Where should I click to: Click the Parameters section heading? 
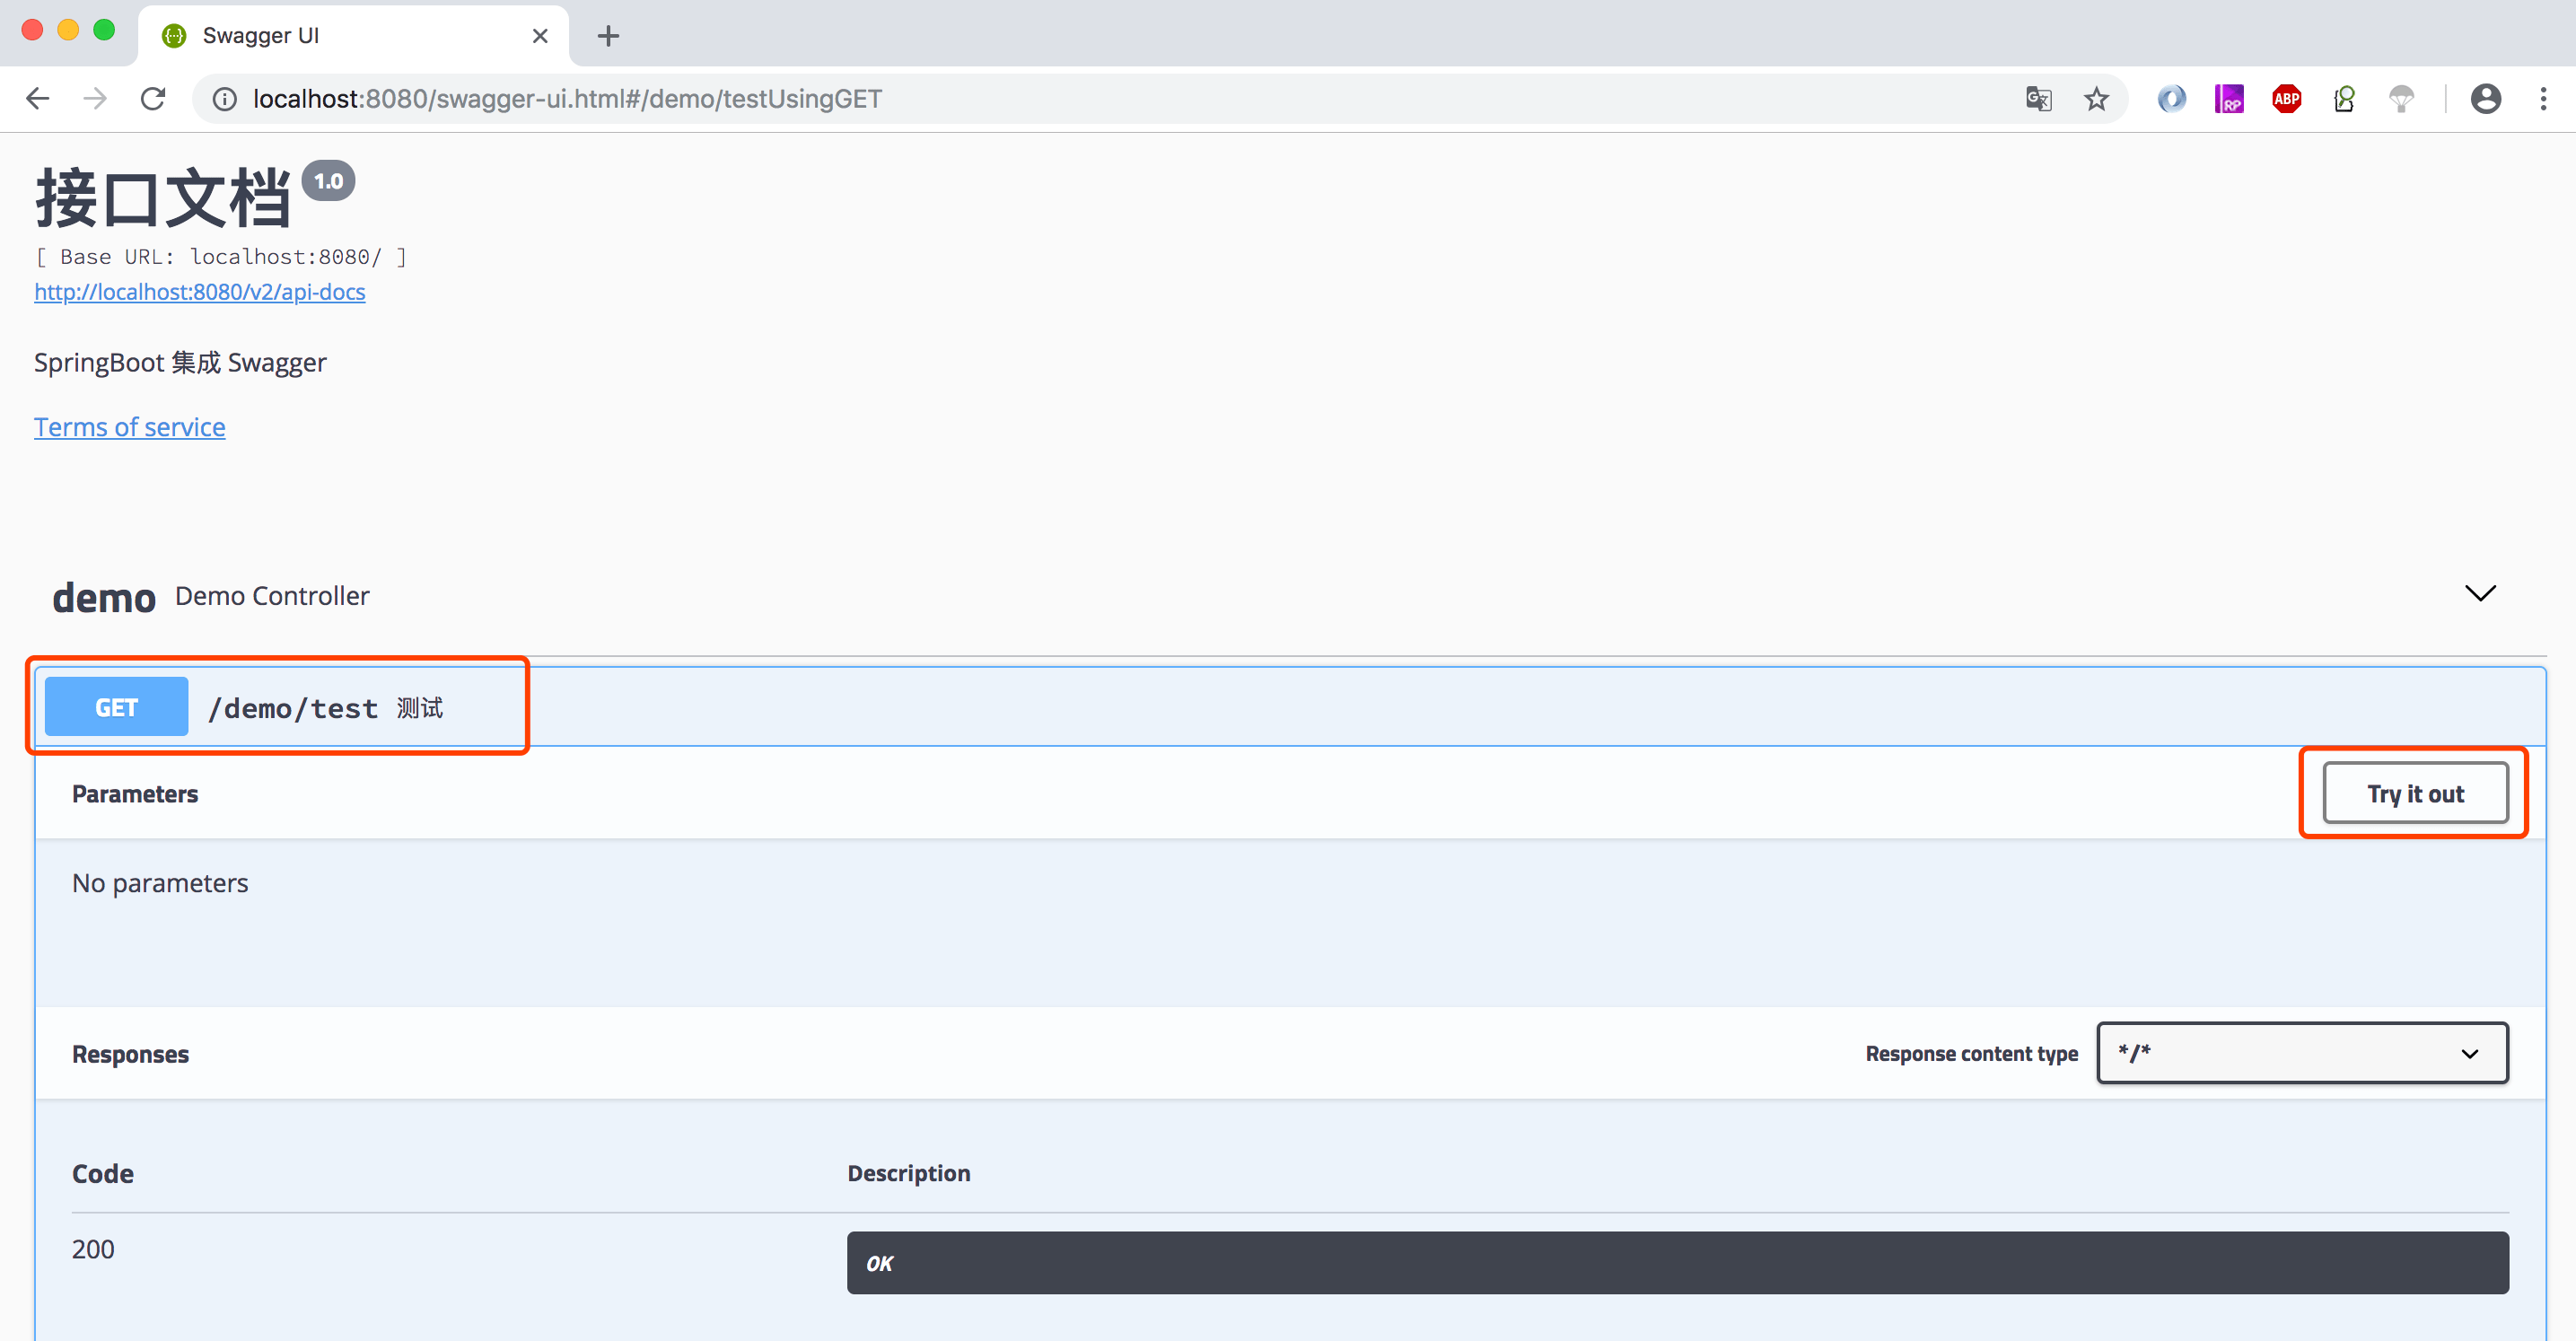(x=135, y=794)
